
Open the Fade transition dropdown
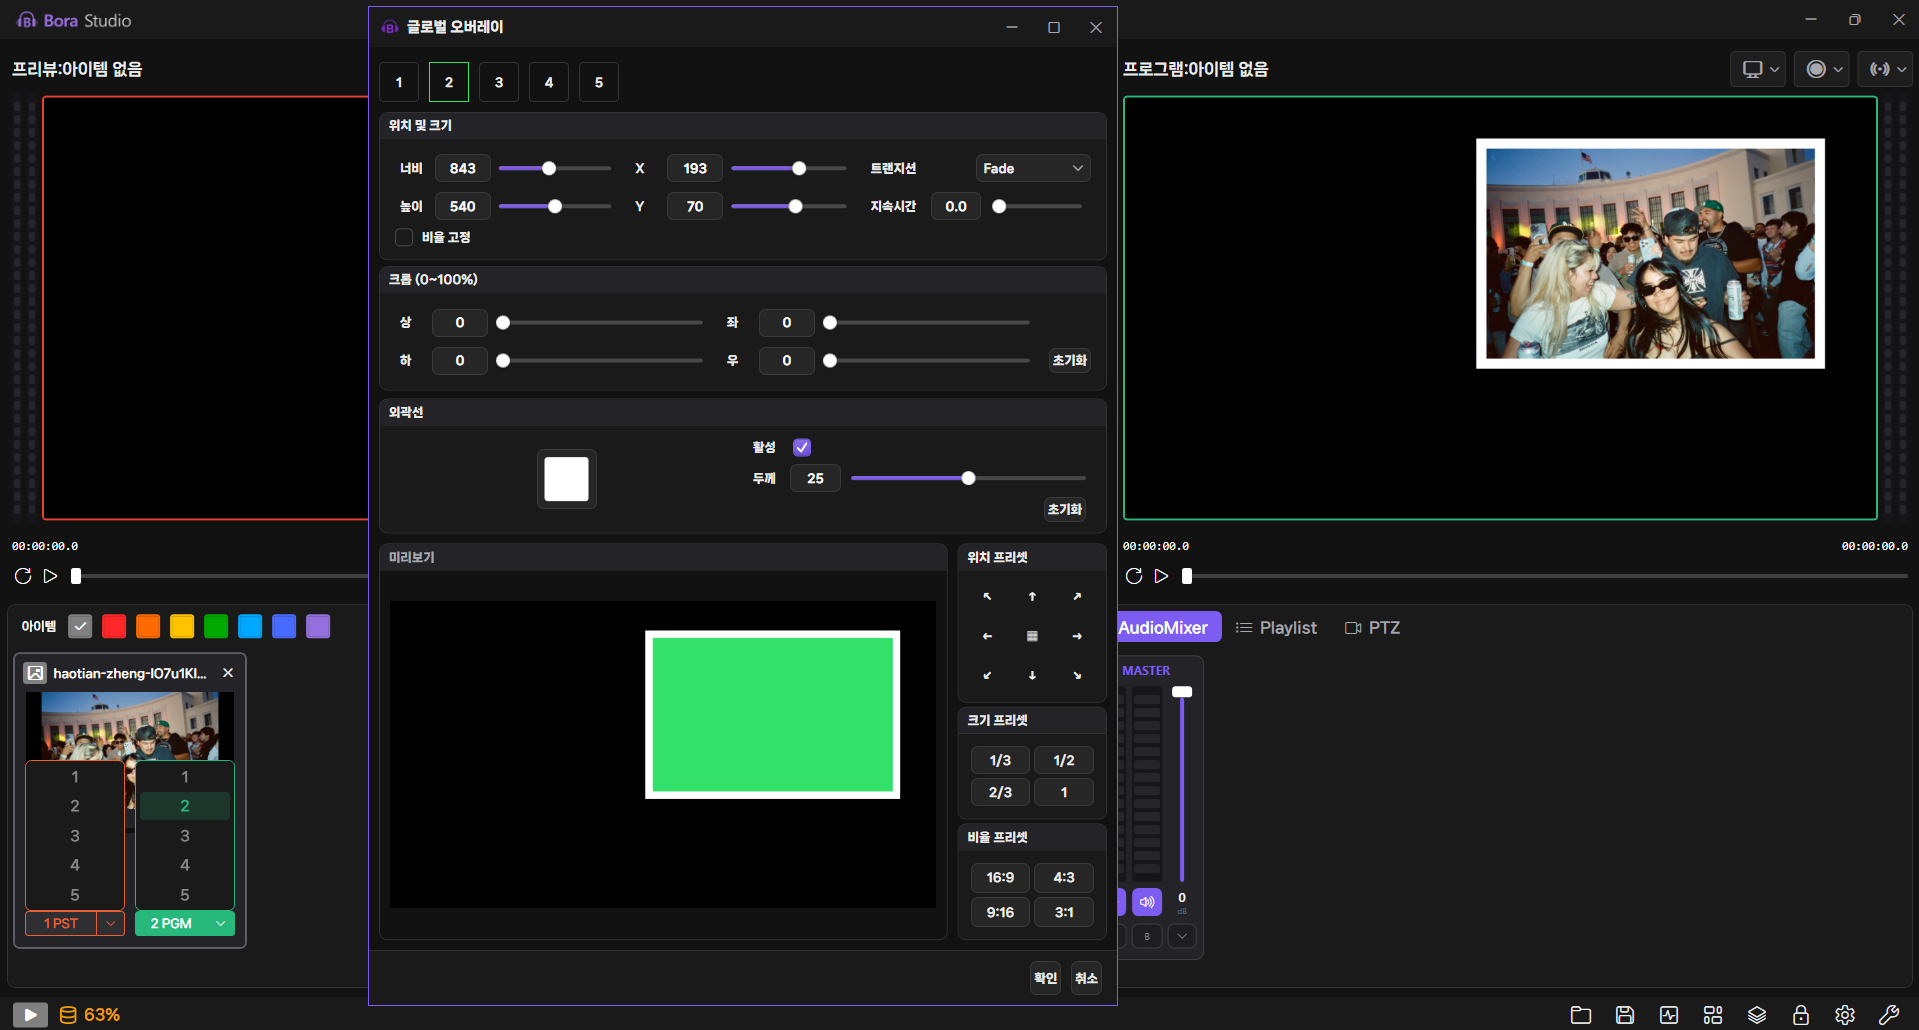[1033, 168]
